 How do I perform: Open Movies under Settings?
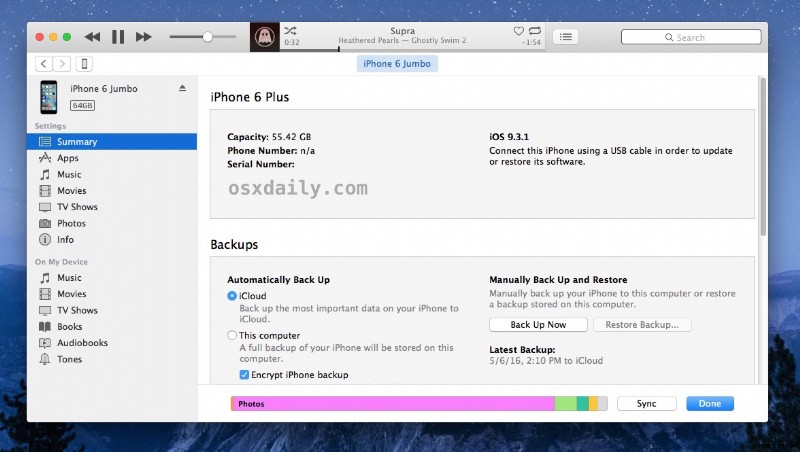112,191
